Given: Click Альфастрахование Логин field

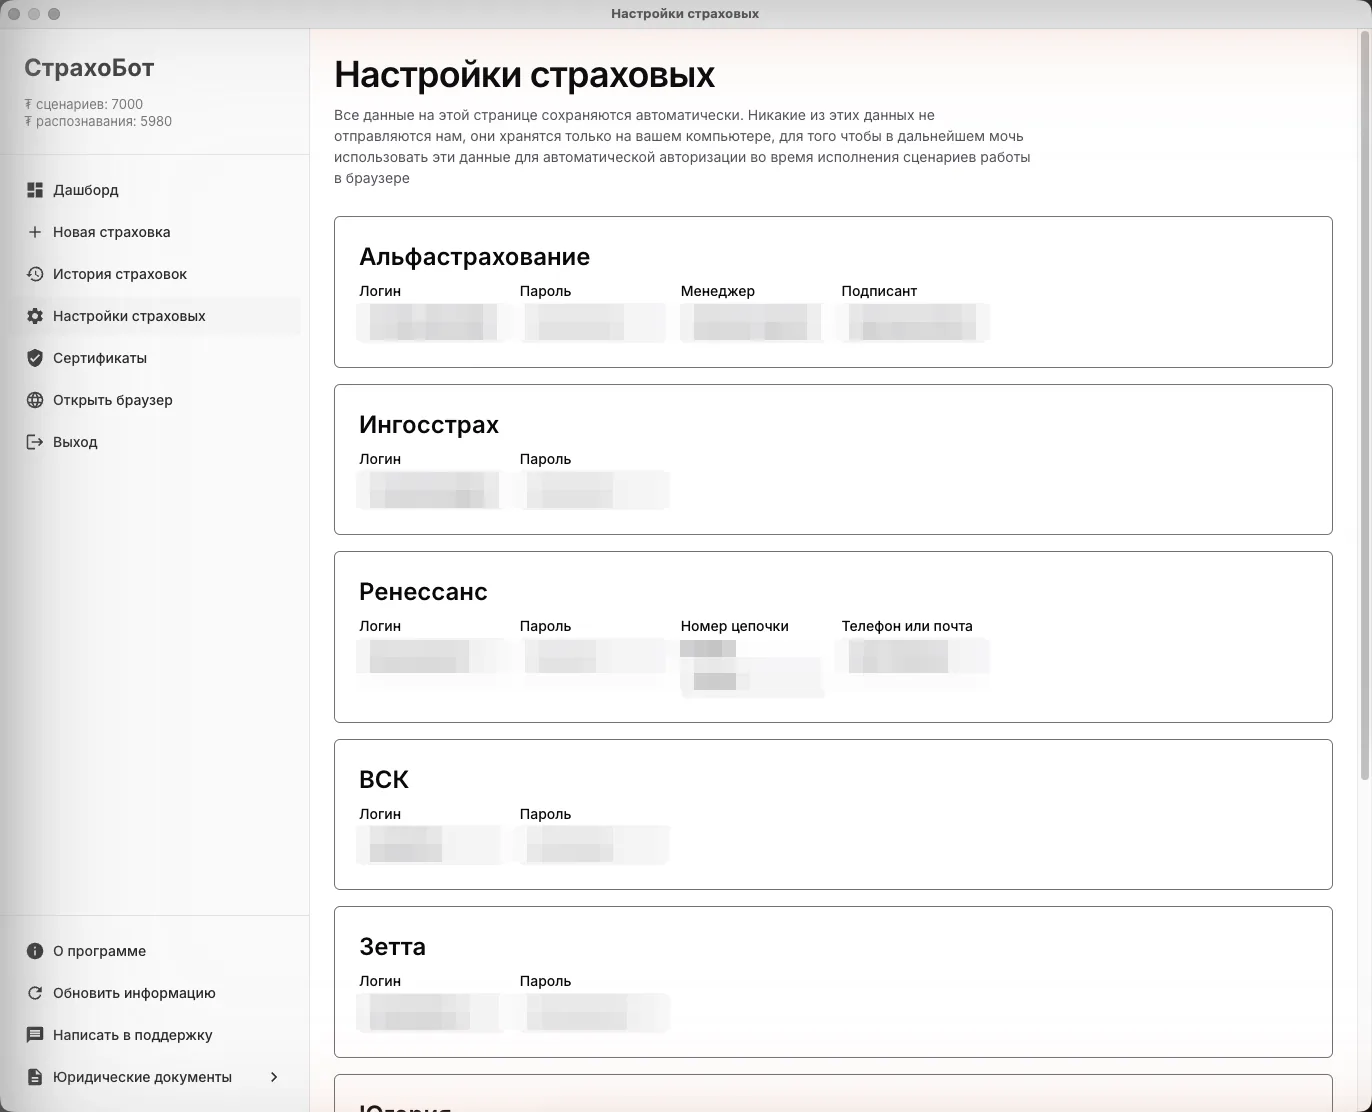Looking at the screenshot, I should point(433,322).
